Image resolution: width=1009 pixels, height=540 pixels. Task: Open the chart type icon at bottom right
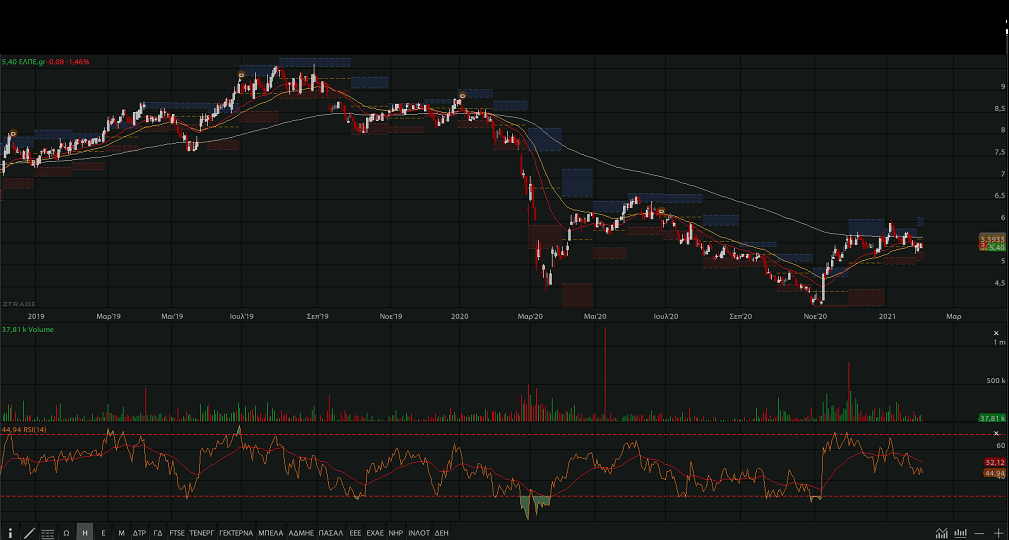click(942, 533)
